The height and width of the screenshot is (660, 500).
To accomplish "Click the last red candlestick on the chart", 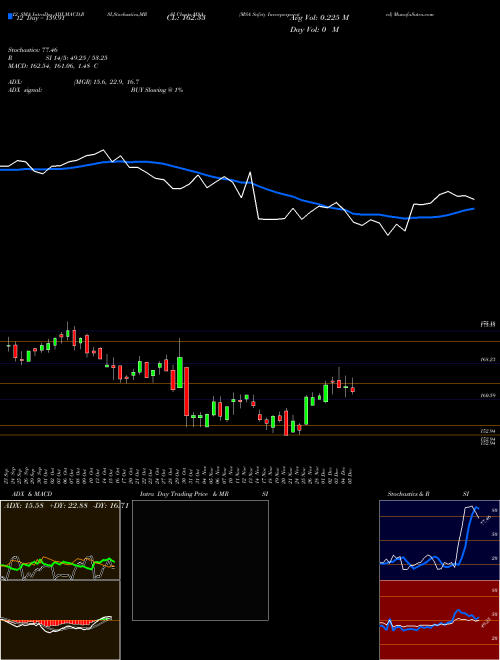I will pyautogui.click(x=353, y=389).
